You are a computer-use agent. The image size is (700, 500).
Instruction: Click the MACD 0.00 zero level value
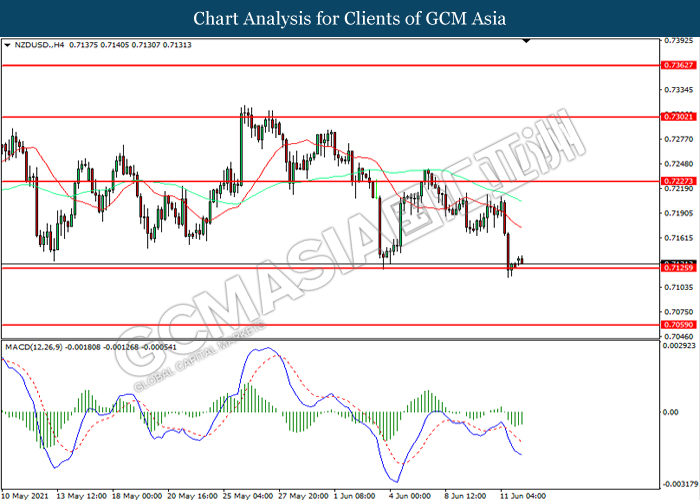click(671, 412)
